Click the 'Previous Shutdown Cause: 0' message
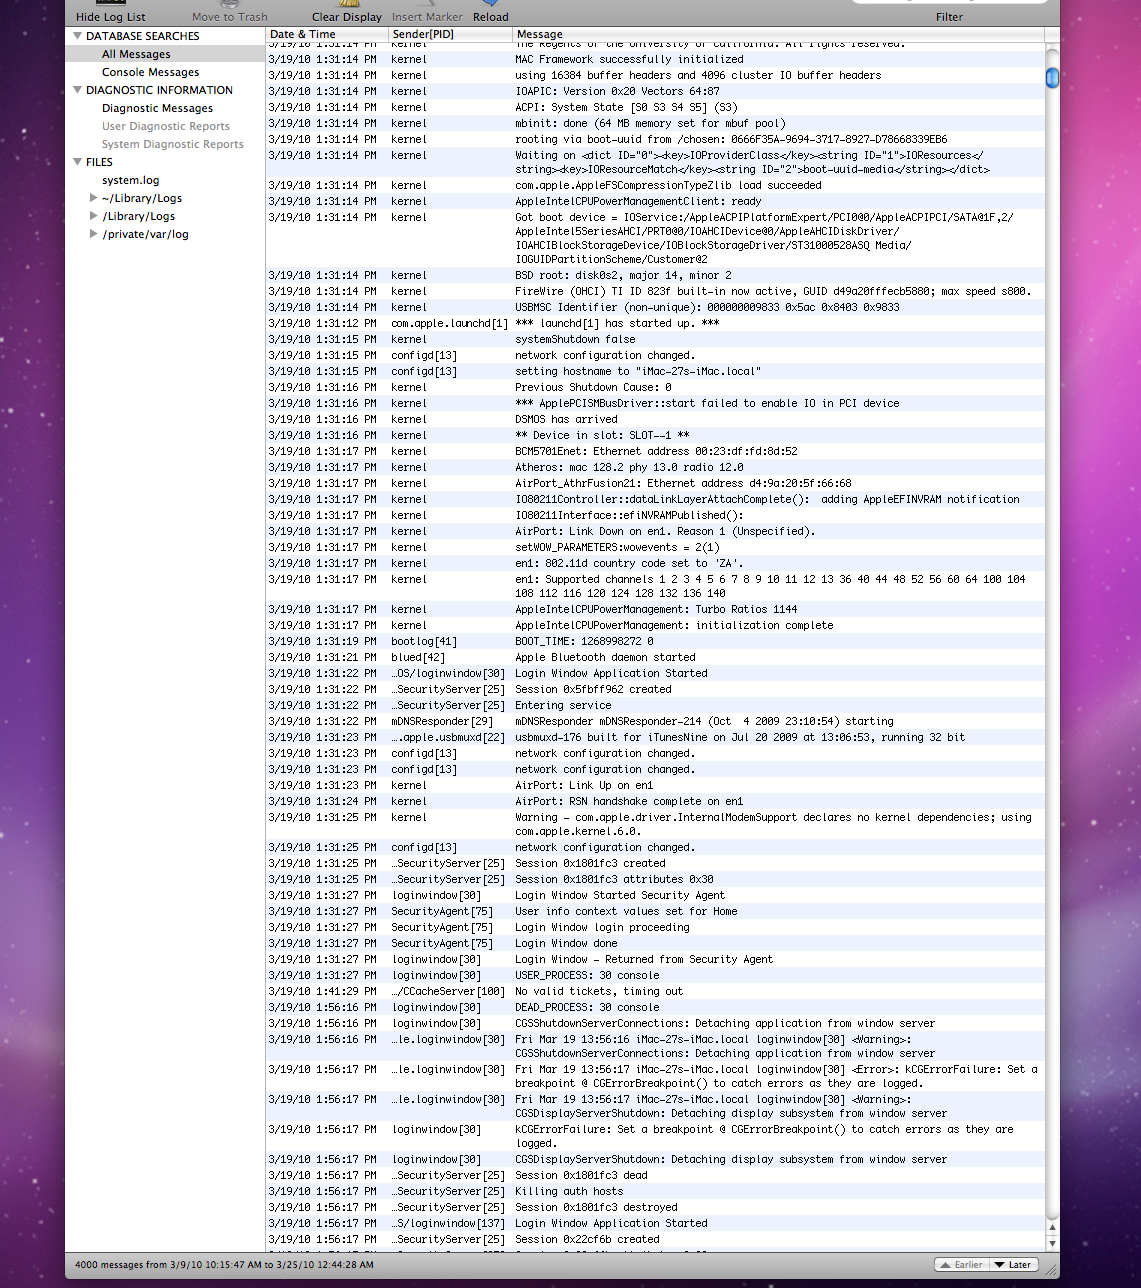 (593, 387)
